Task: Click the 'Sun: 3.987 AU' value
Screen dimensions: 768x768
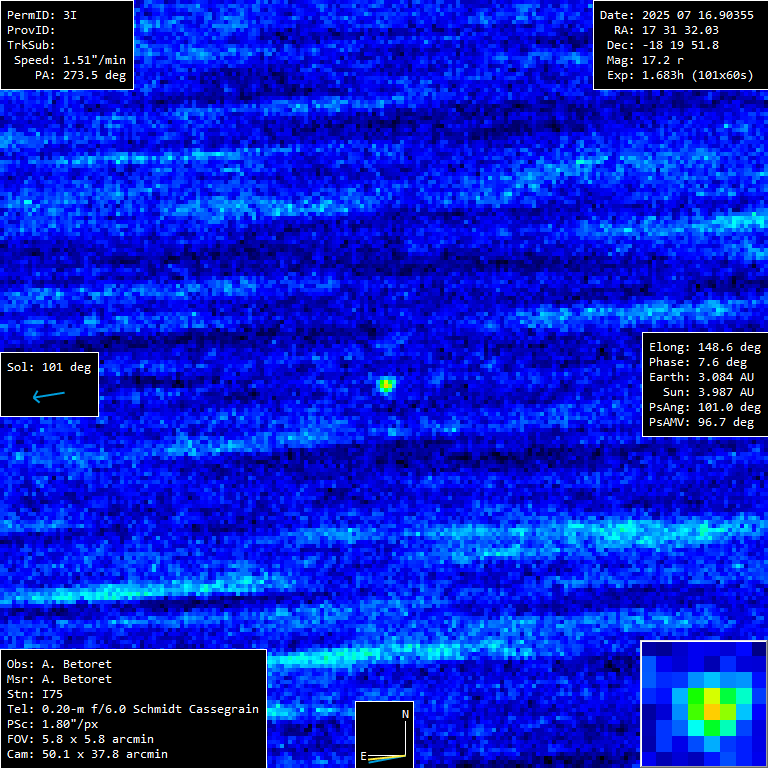Action: [708, 392]
